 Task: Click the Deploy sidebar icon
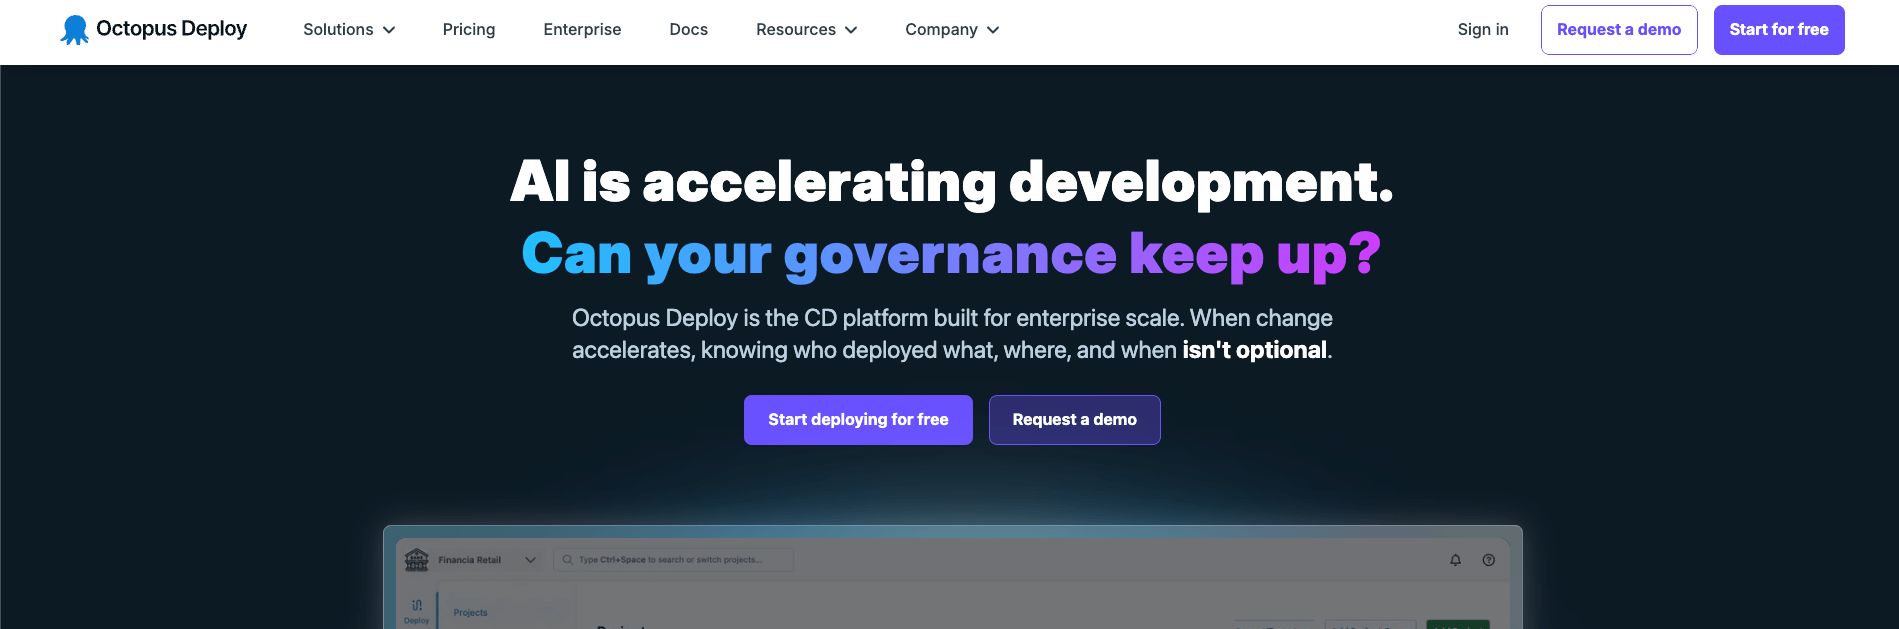(x=417, y=609)
